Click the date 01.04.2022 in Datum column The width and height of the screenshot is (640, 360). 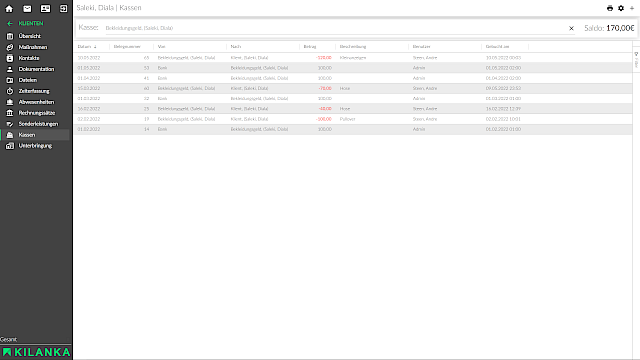coord(89,78)
